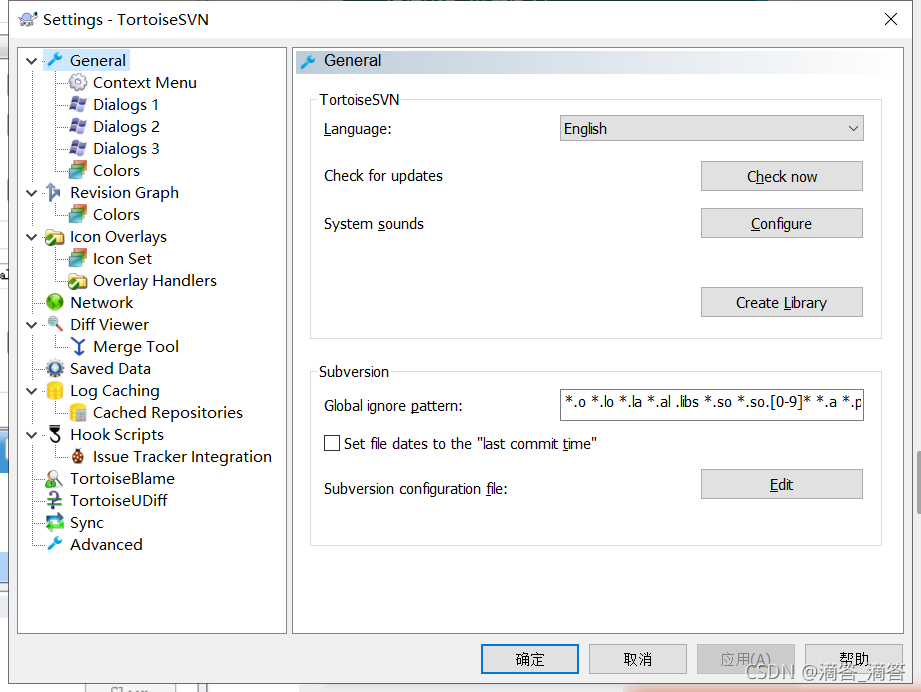Screen dimensions: 921x692
Task: Go to the Network settings page
Action: pos(102,303)
